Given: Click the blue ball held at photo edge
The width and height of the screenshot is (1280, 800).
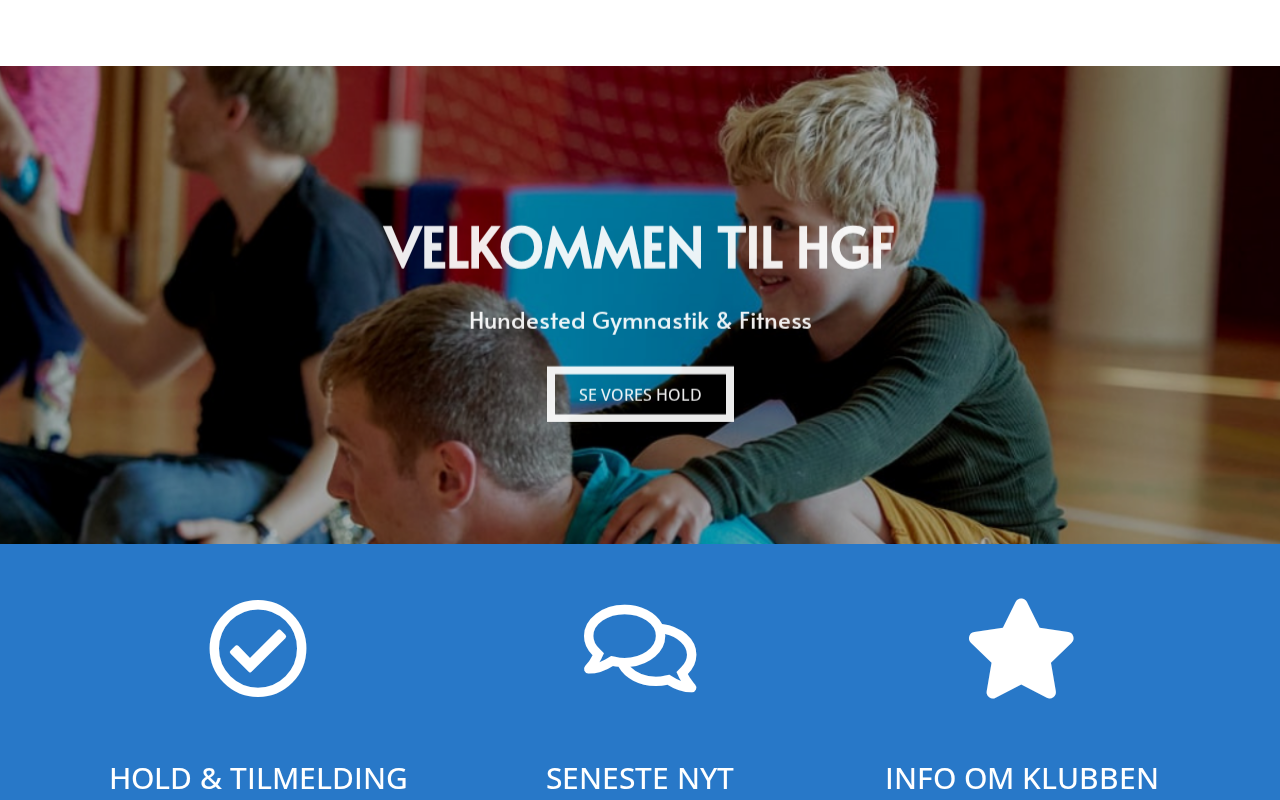Looking at the screenshot, I should click(x=20, y=180).
